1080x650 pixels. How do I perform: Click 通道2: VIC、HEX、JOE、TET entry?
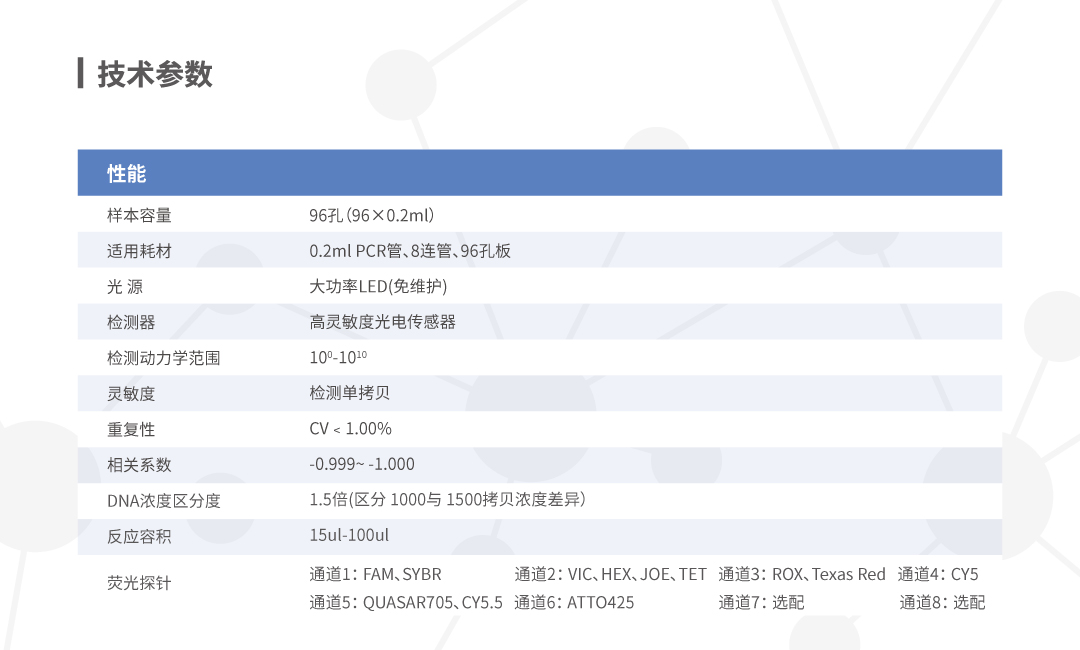(x=610, y=574)
